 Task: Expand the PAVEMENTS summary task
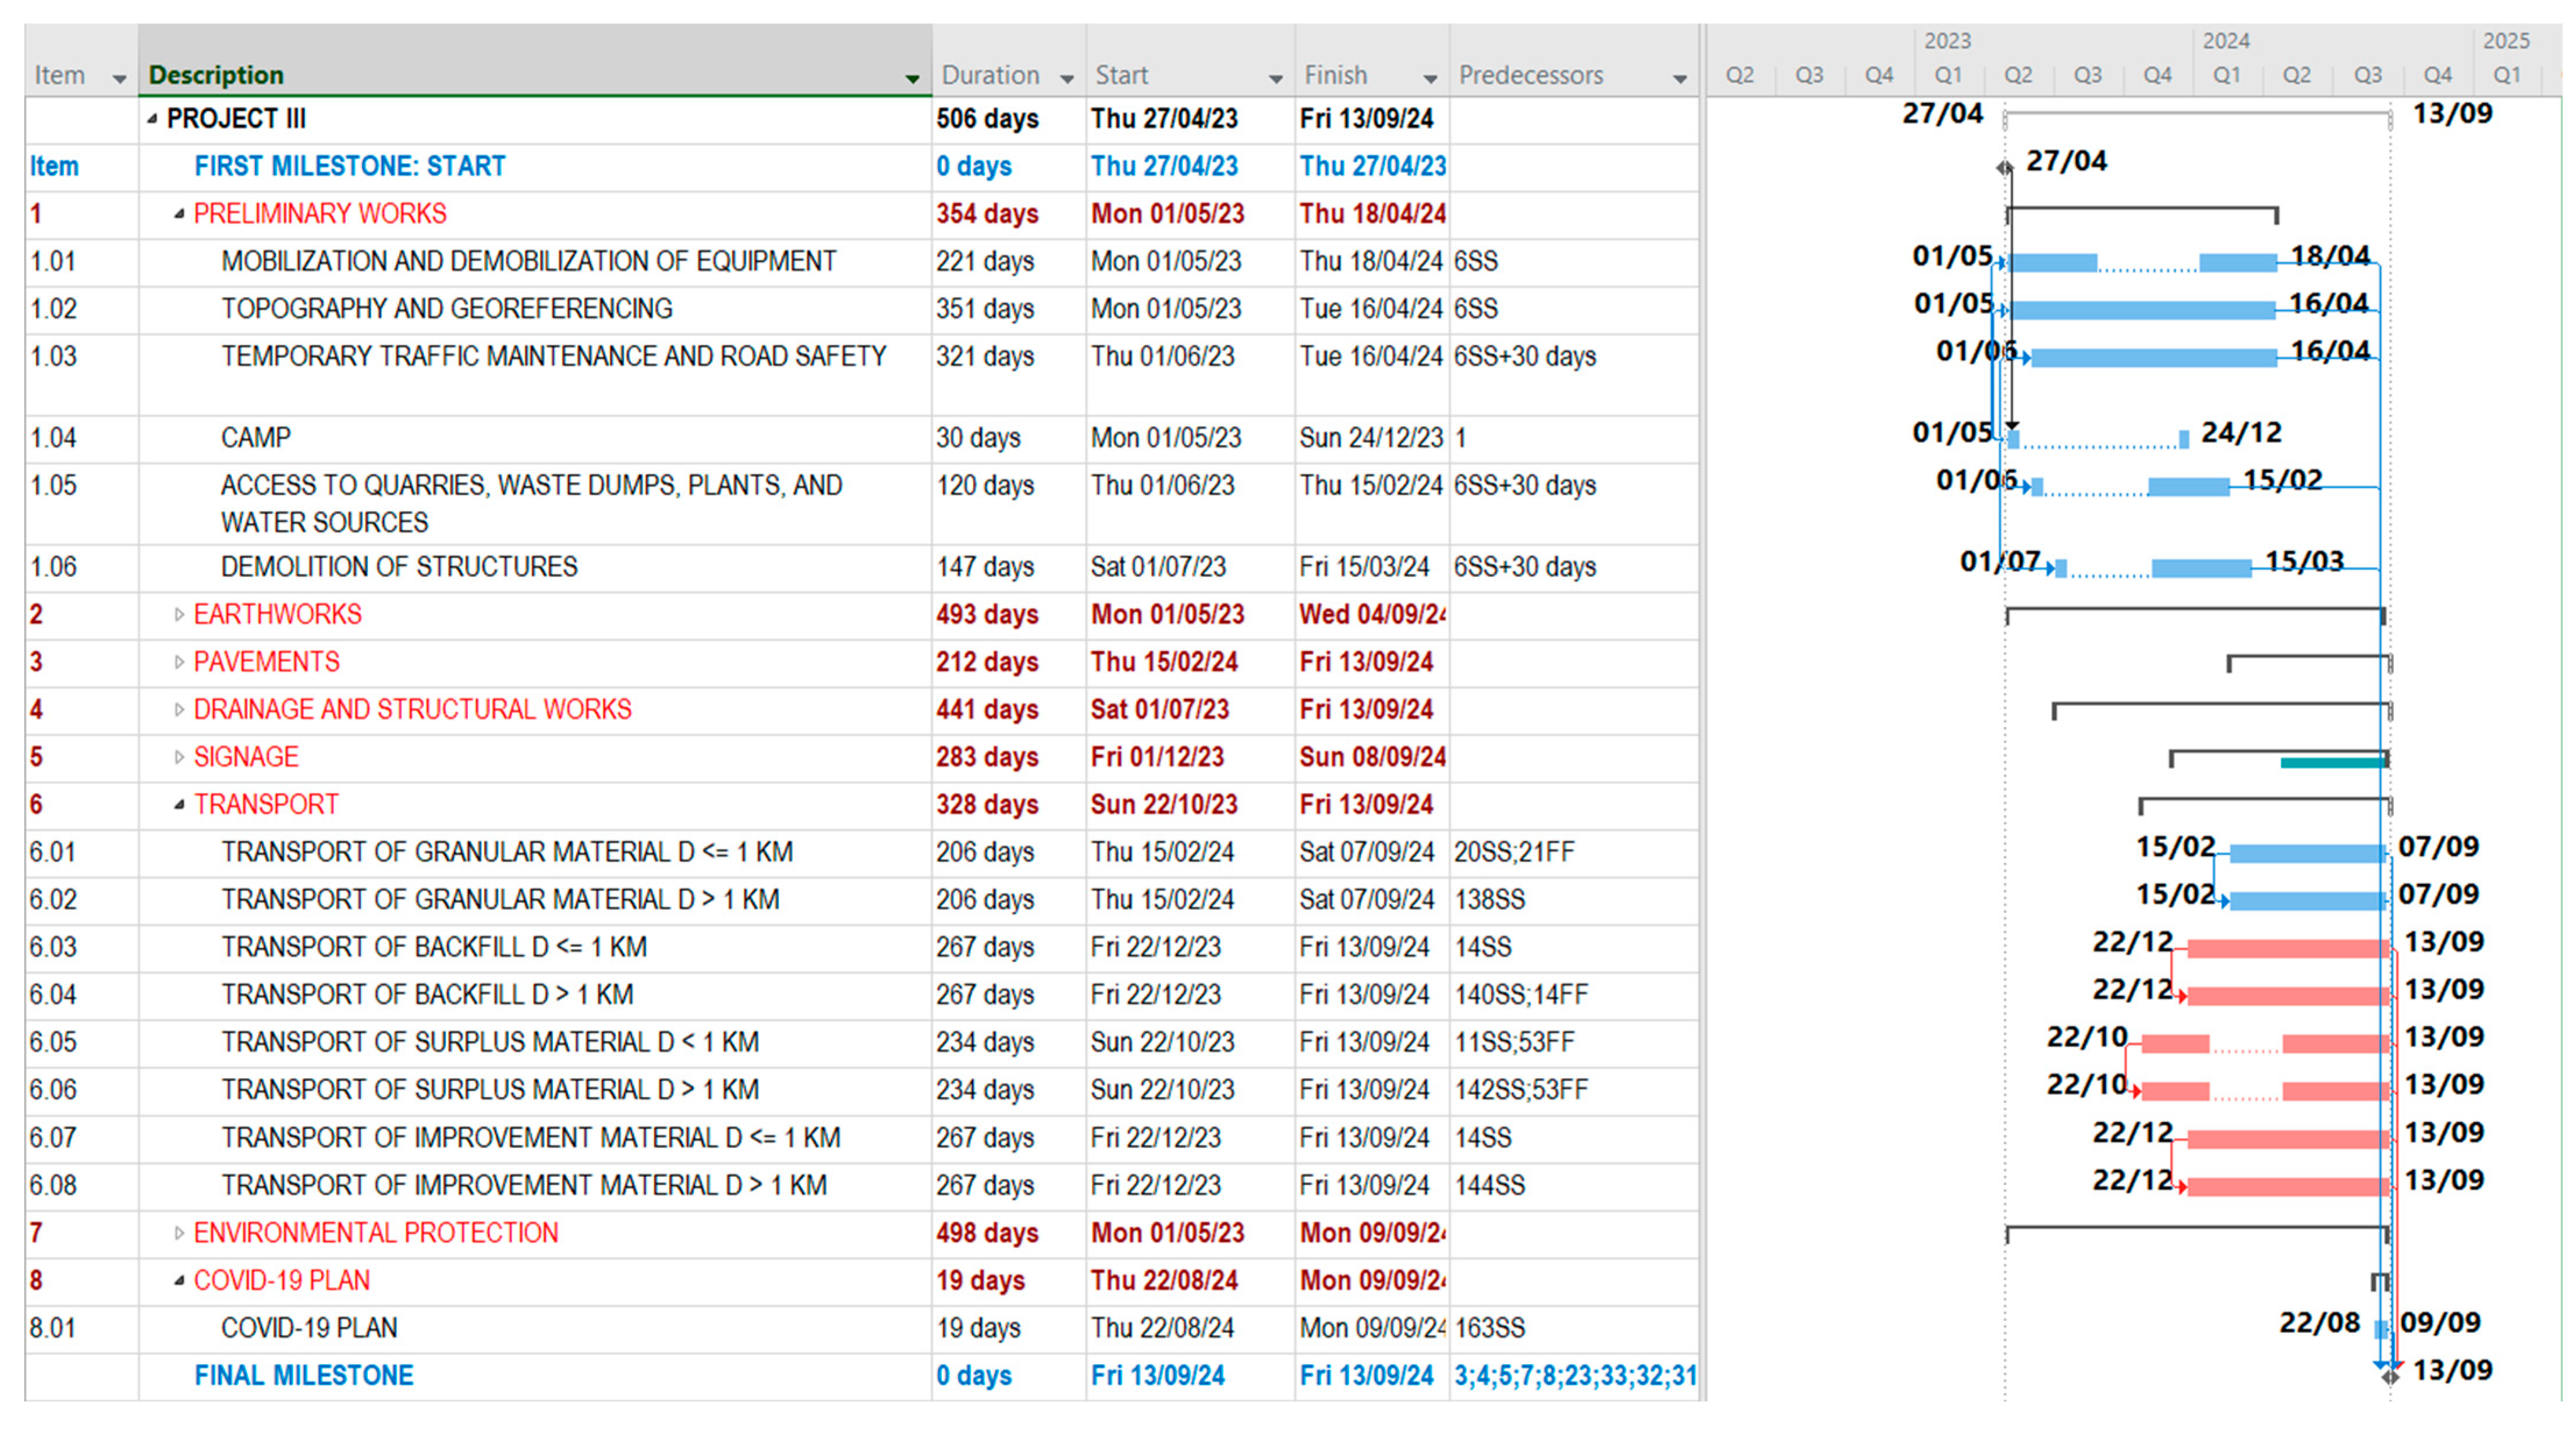click(179, 662)
